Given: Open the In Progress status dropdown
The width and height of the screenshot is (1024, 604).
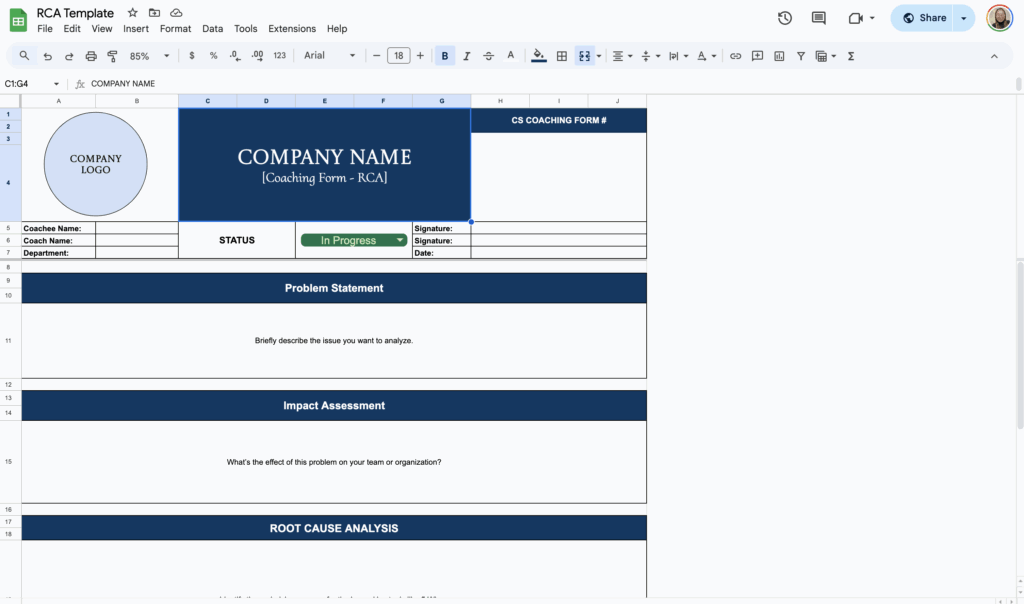Looking at the screenshot, I should point(399,239).
